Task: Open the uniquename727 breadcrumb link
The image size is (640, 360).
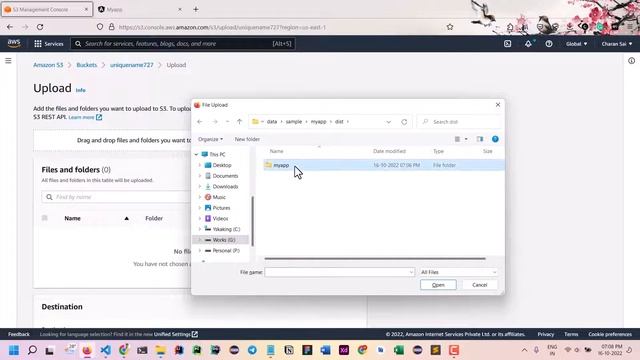Action: tap(131, 65)
